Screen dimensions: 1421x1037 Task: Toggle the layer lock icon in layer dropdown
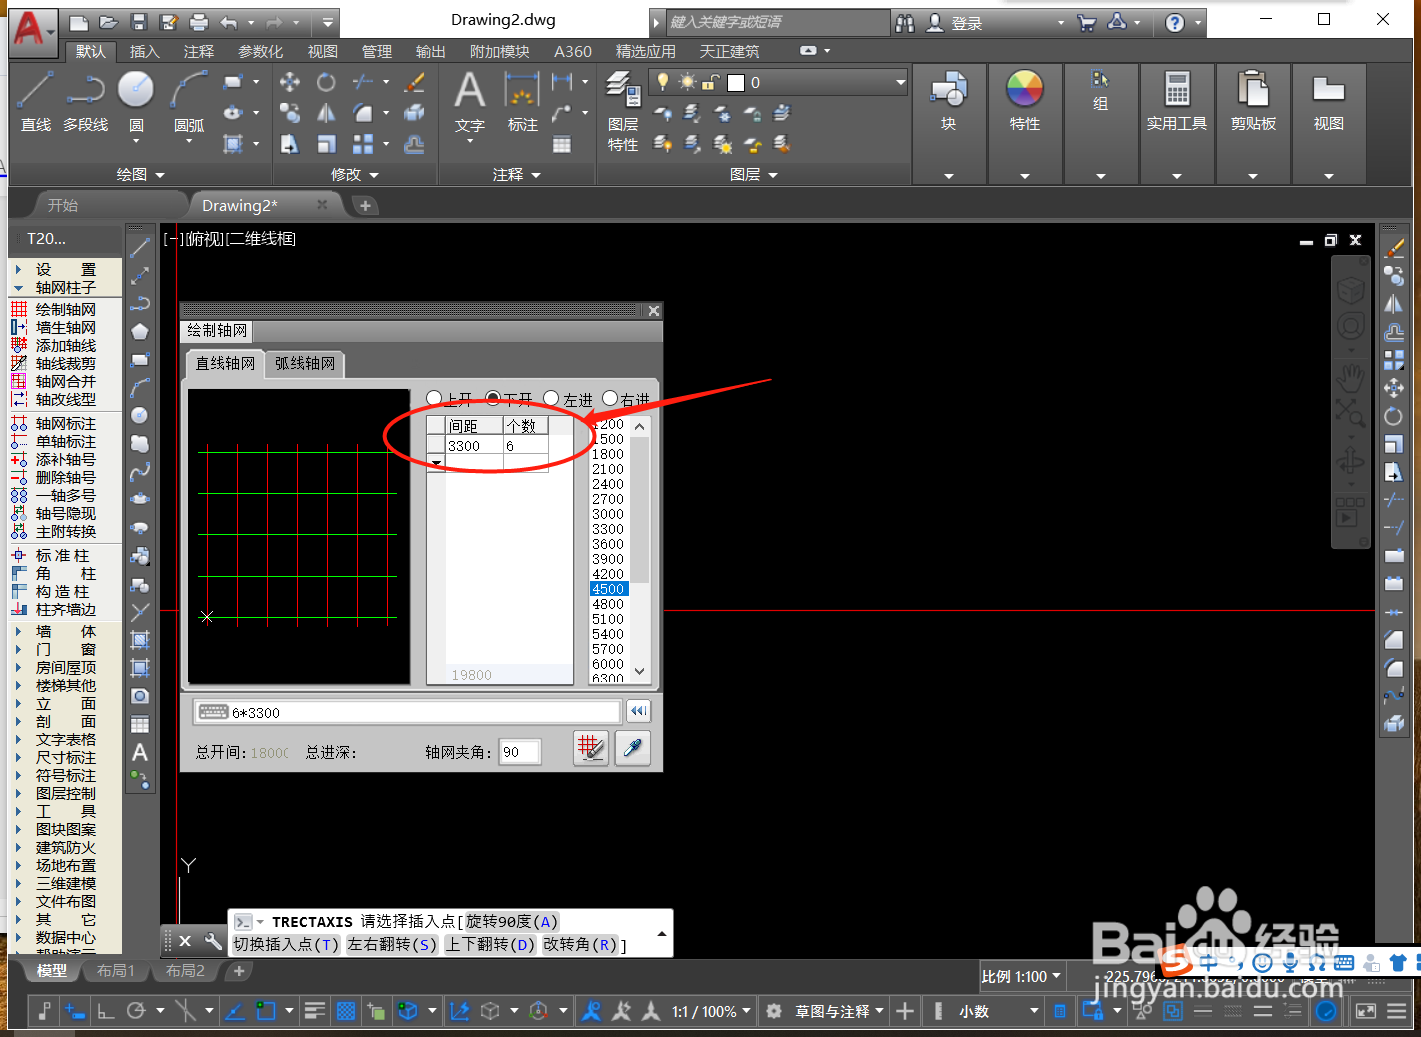pos(711,82)
